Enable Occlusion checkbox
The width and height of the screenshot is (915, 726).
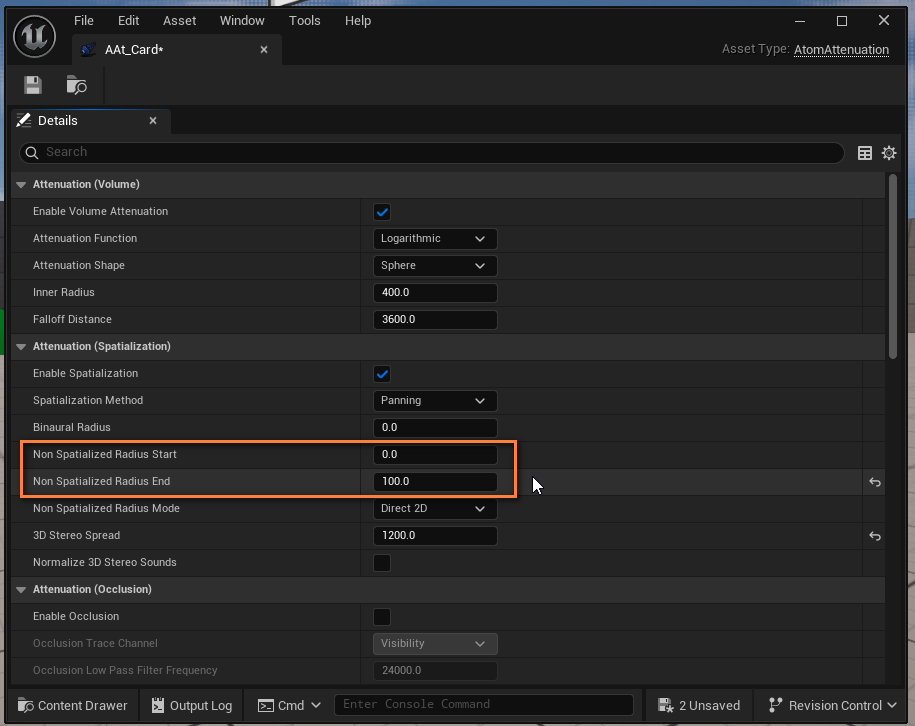pos(382,617)
